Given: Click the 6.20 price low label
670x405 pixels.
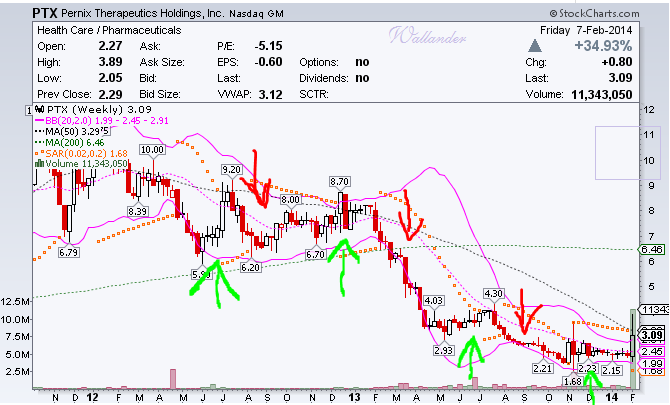Looking at the screenshot, I should (x=250, y=267).
